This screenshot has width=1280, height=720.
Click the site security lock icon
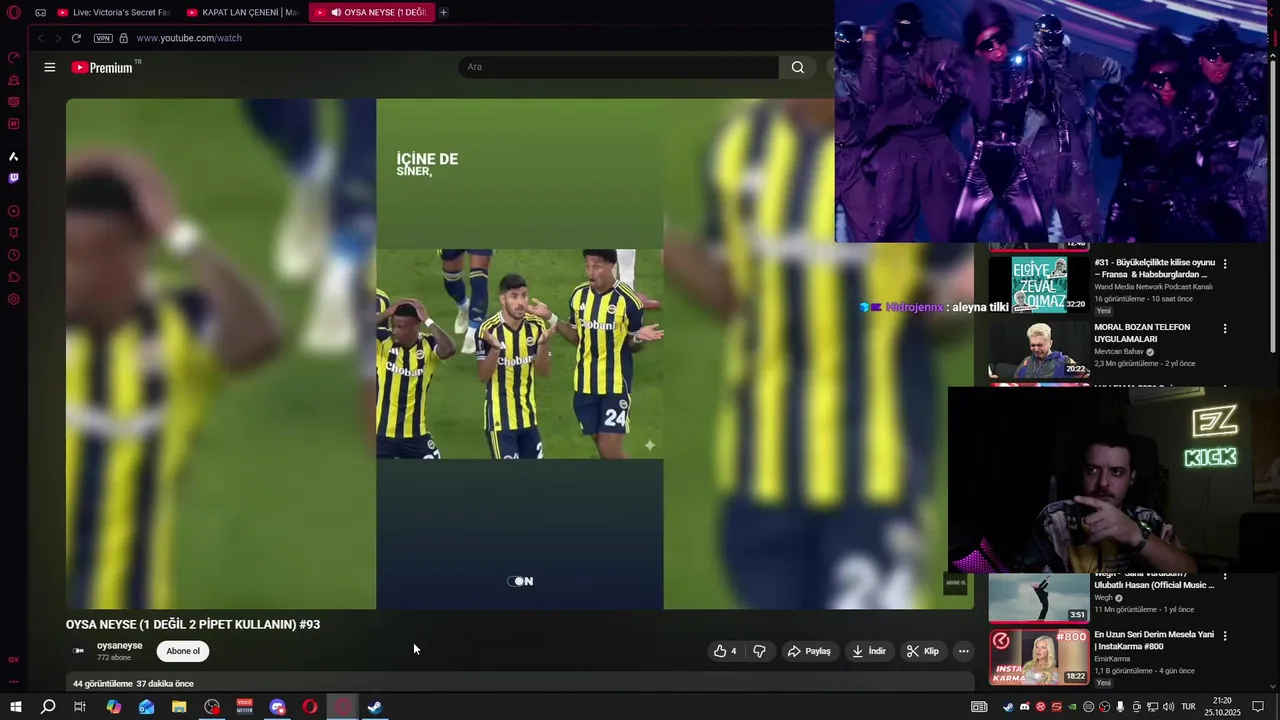point(124,38)
